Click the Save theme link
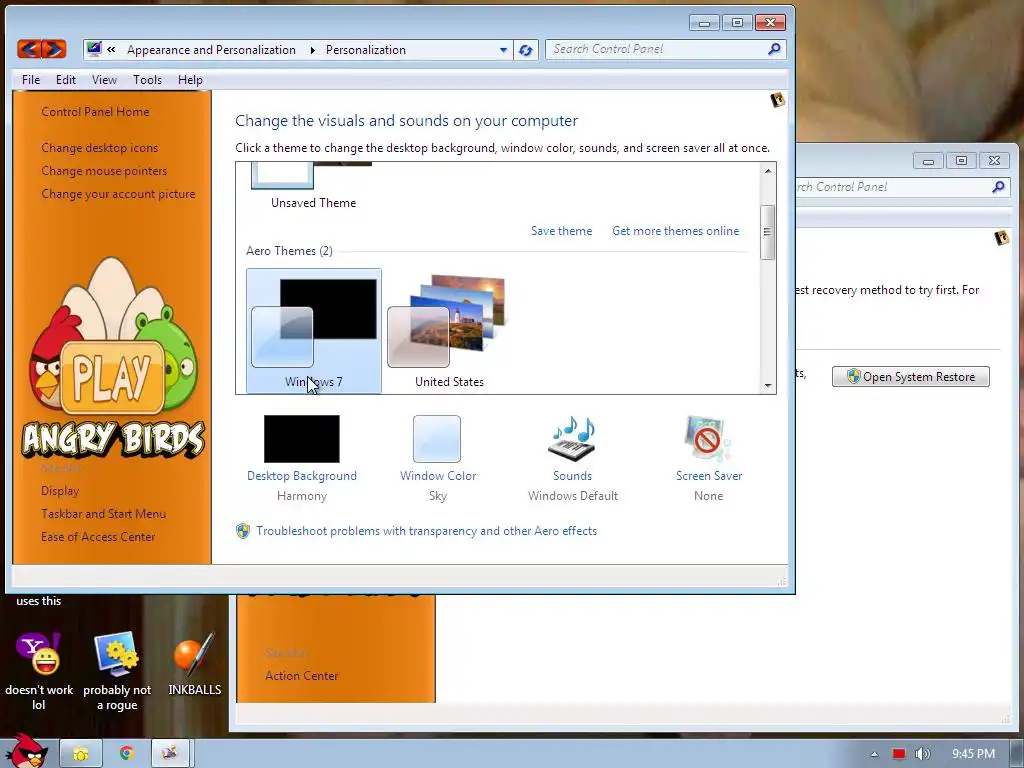 pos(562,231)
